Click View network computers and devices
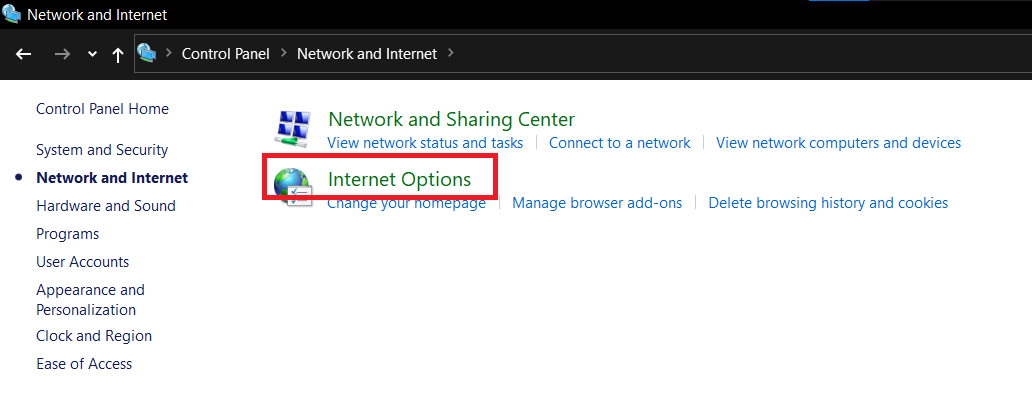The height and width of the screenshot is (415, 1032). 838,143
